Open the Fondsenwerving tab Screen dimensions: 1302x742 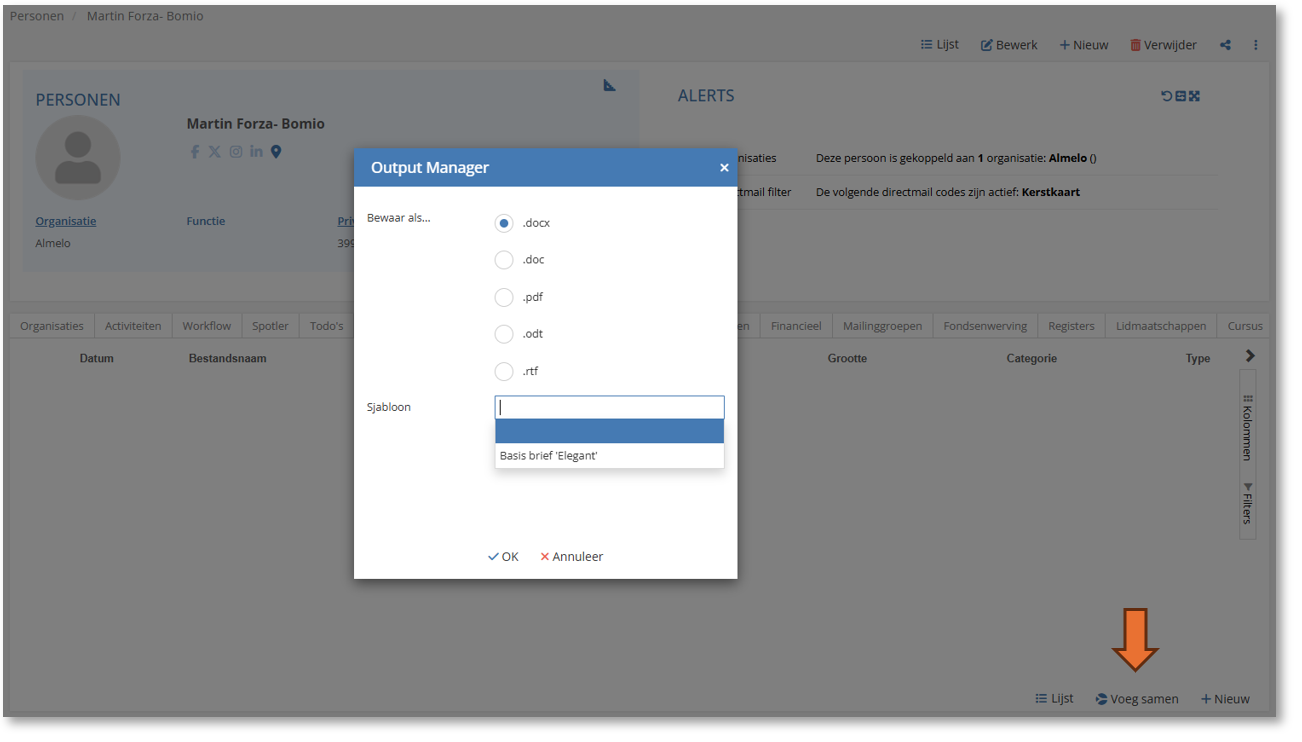coord(985,326)
